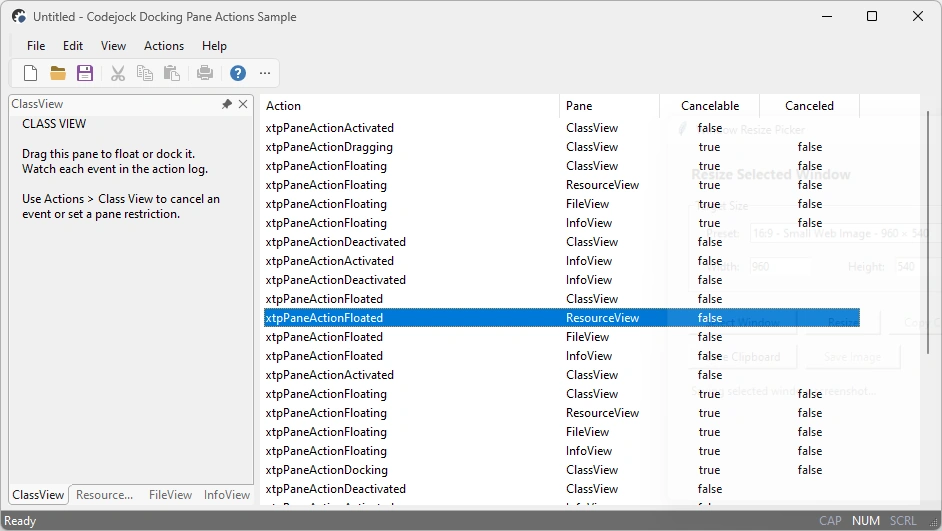Sort by the Canceled column header

pyautogui.click(x=809, y=106)
